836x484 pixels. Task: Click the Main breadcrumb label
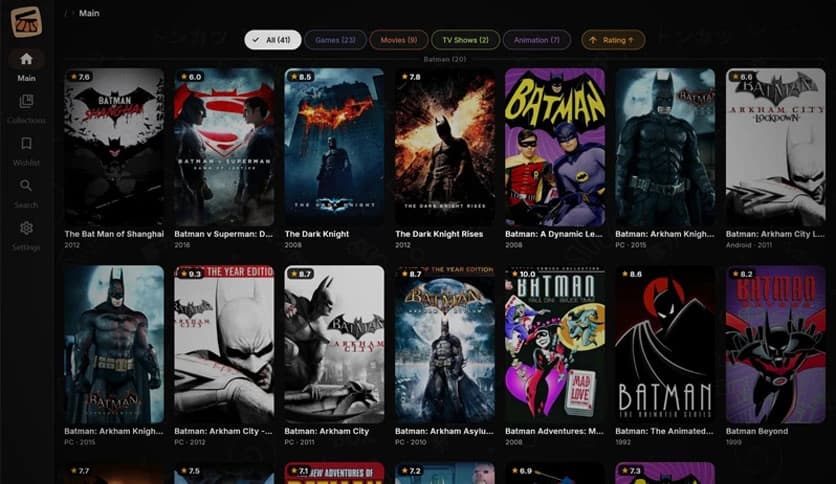[89, 13]
